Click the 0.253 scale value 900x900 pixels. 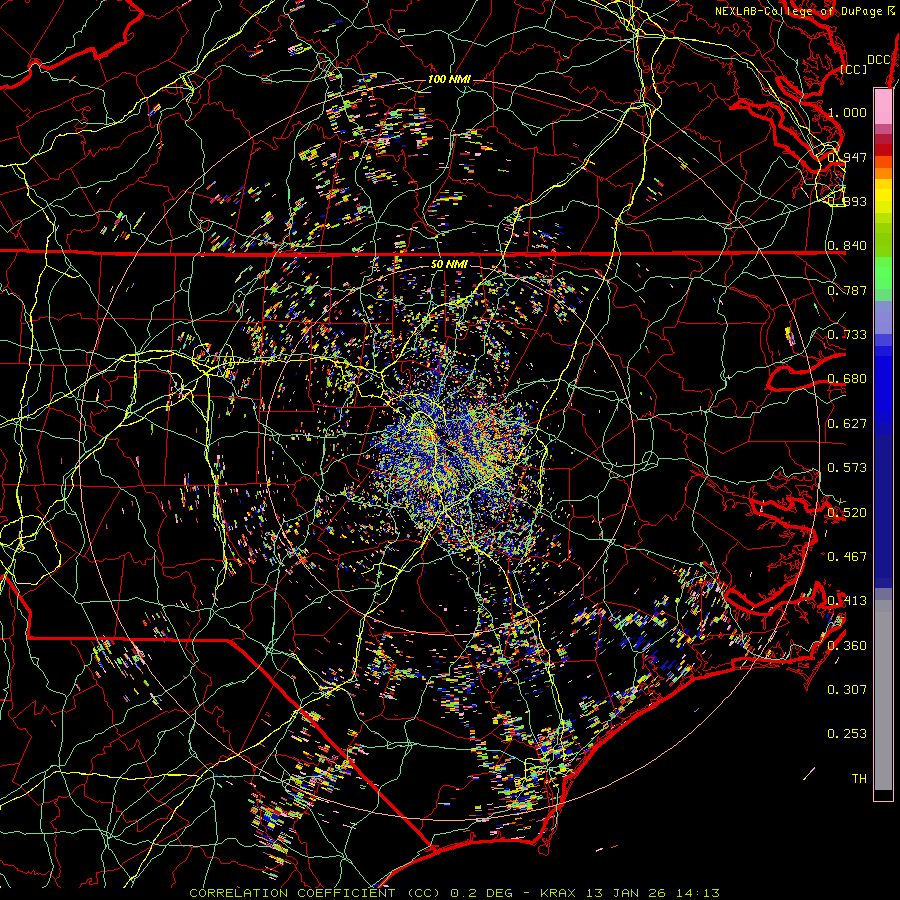[x=847, y=734]
